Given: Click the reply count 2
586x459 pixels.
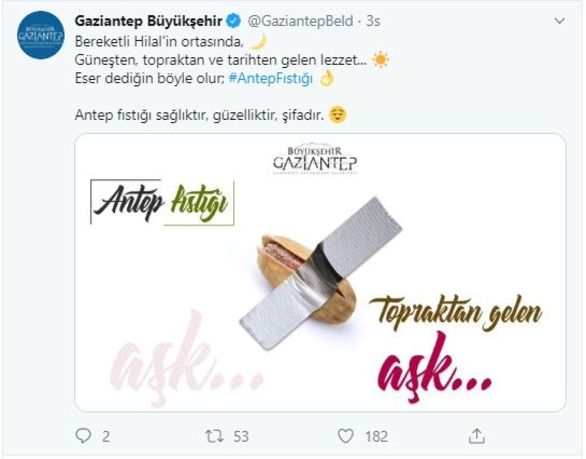Looking at the screenshot, I should tap(106, 436).
